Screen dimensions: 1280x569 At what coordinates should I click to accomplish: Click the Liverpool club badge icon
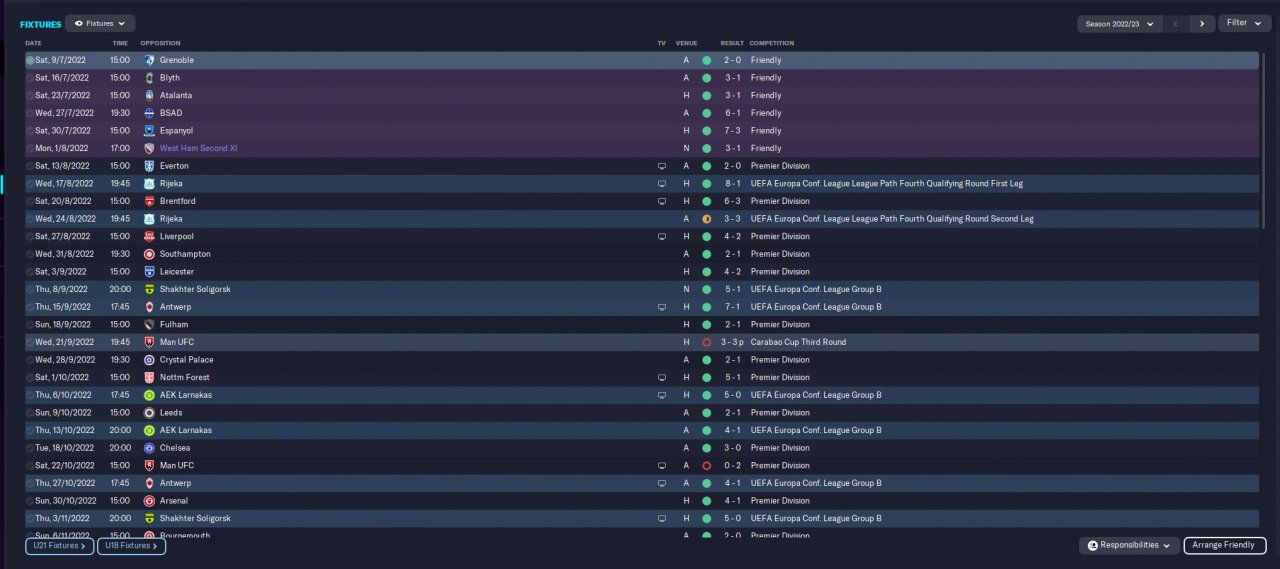[149, 237]
